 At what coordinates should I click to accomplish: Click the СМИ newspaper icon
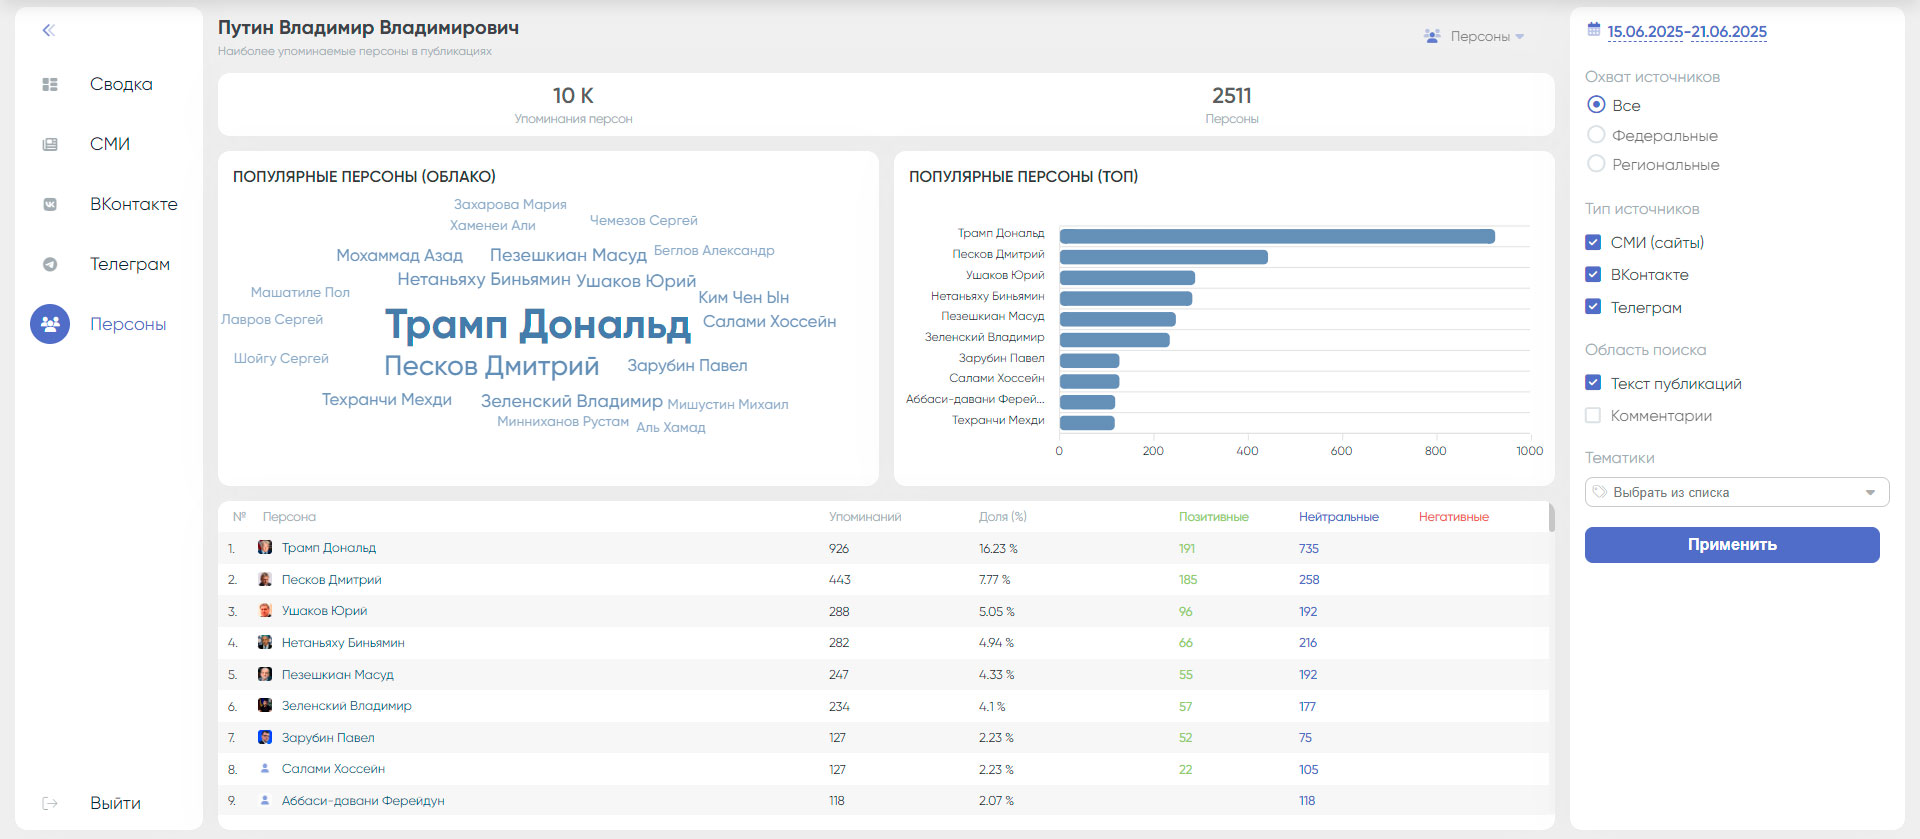[x=50, y=145]
